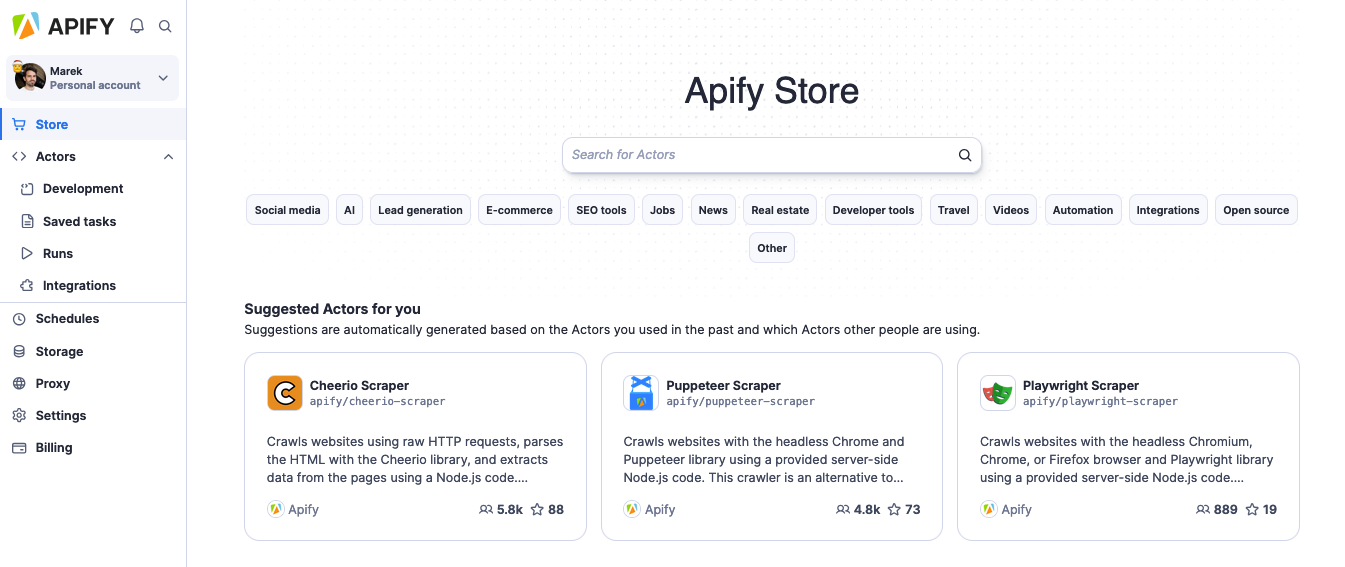Click the Actors code brackets icon

click(x=19, y=157)
